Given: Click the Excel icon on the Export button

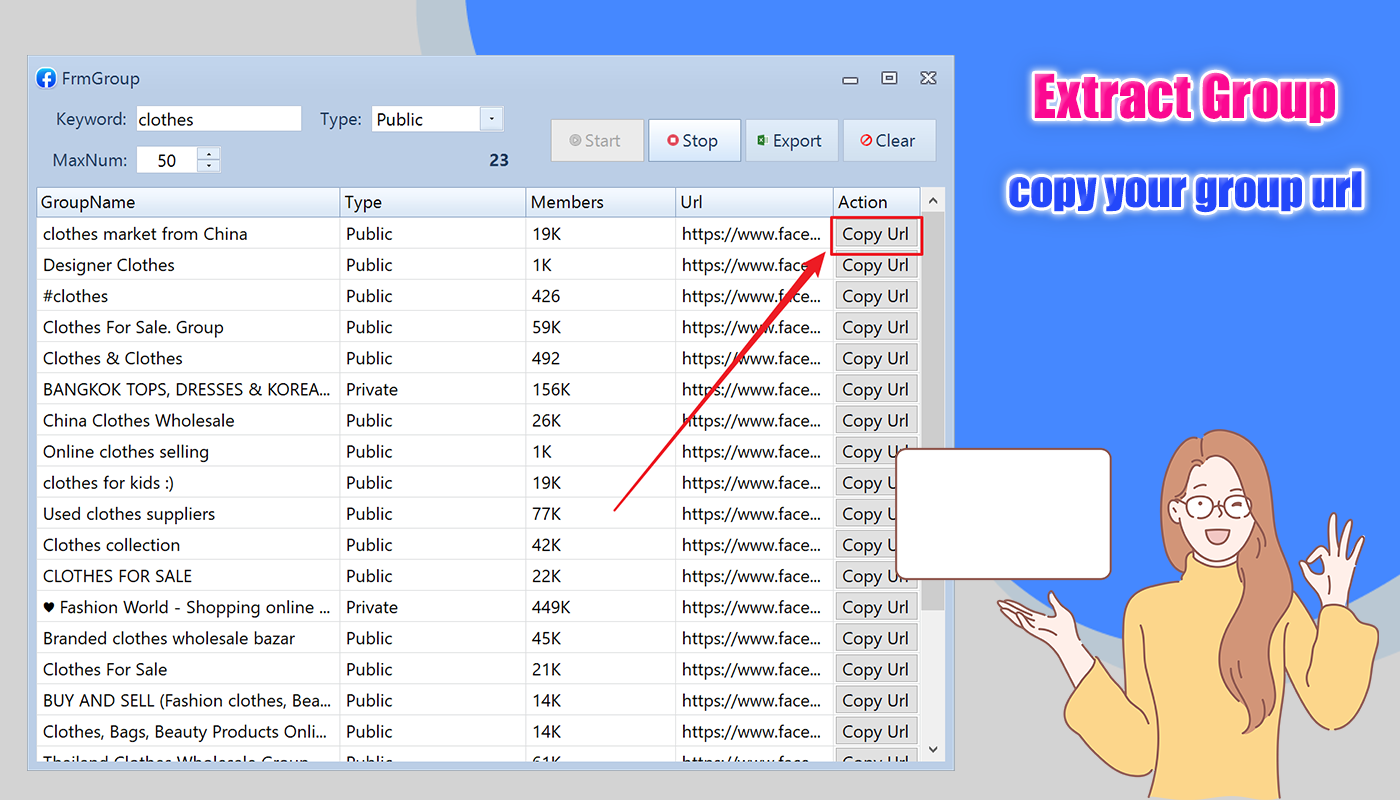Looking at the screenshot, I should coord(764,140).
